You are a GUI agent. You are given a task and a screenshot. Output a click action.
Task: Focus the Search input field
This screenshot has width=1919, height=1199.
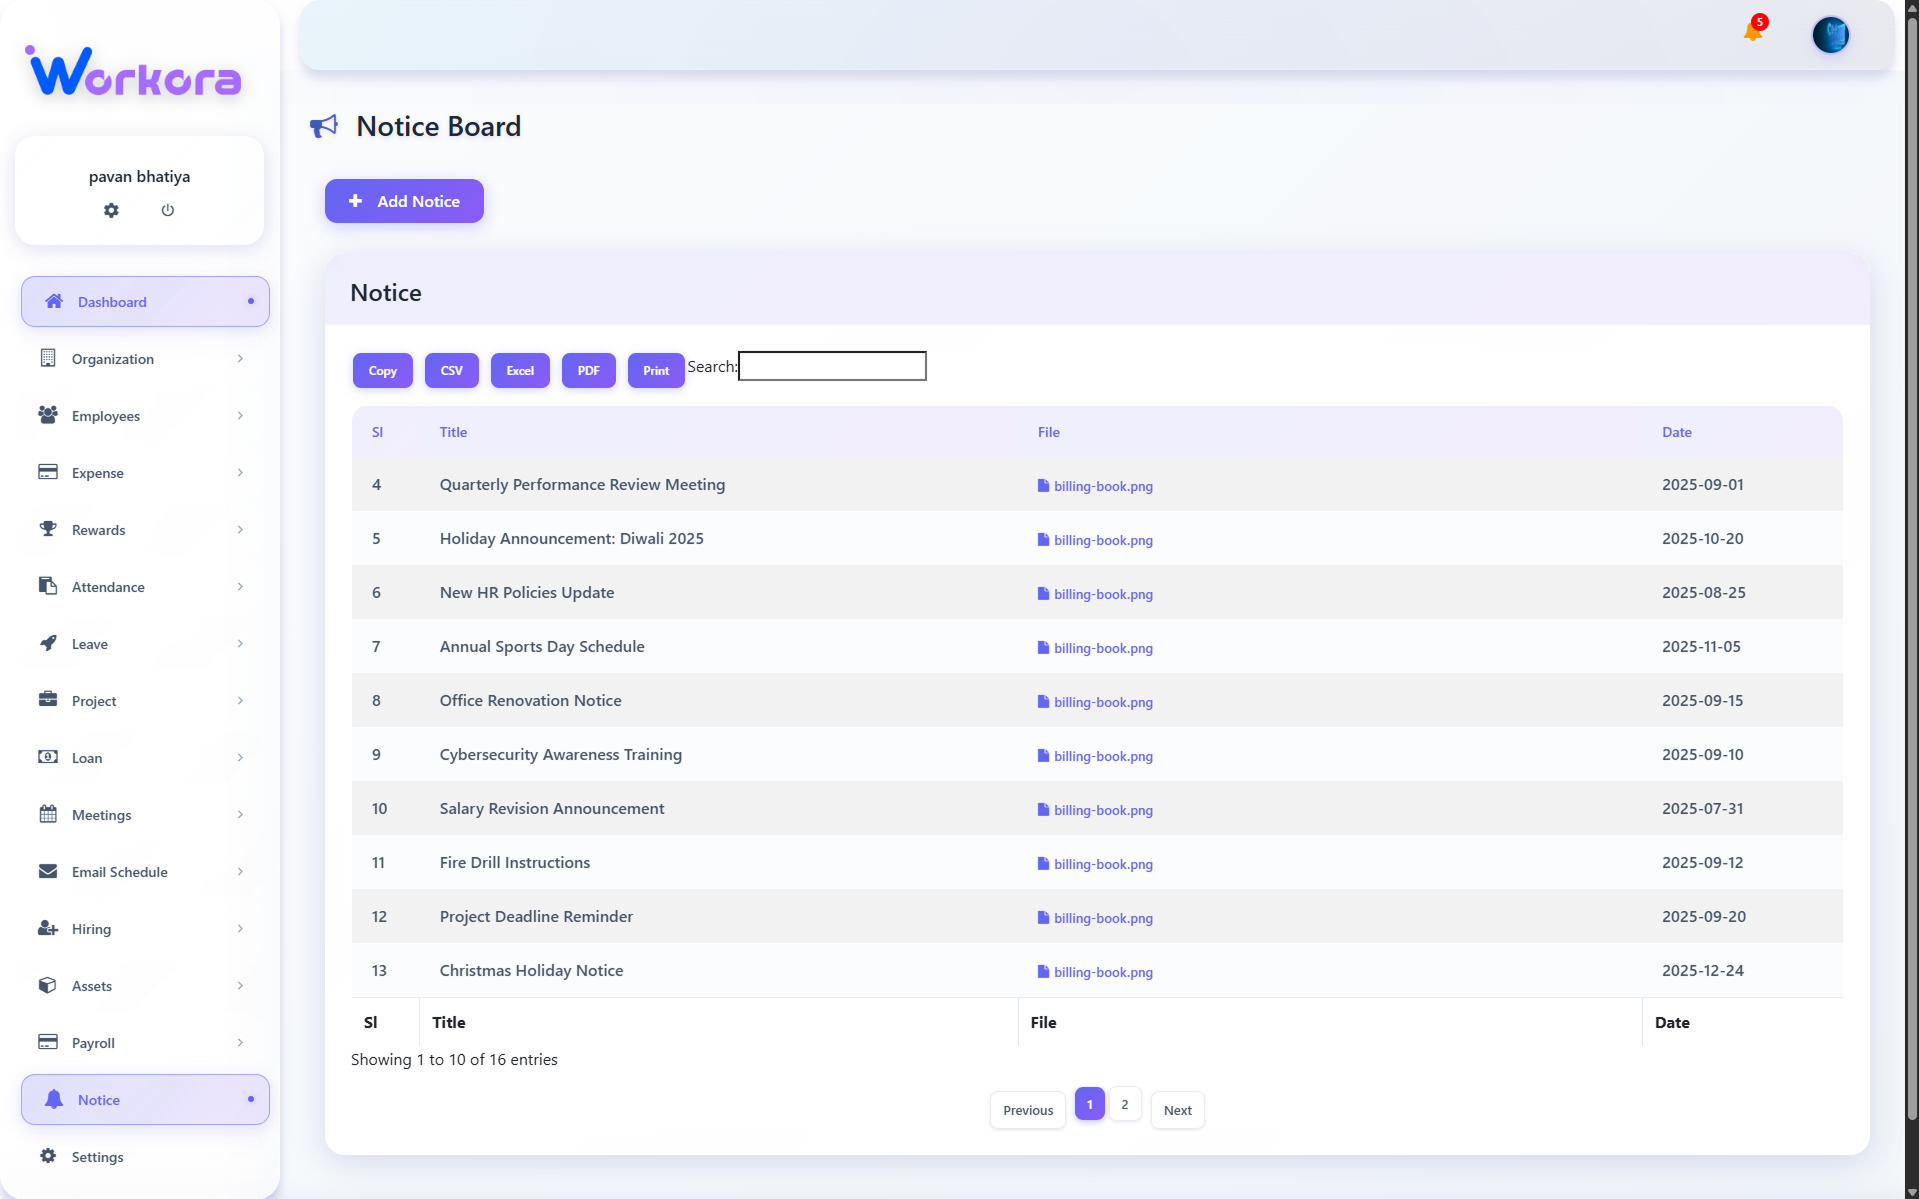832,366
